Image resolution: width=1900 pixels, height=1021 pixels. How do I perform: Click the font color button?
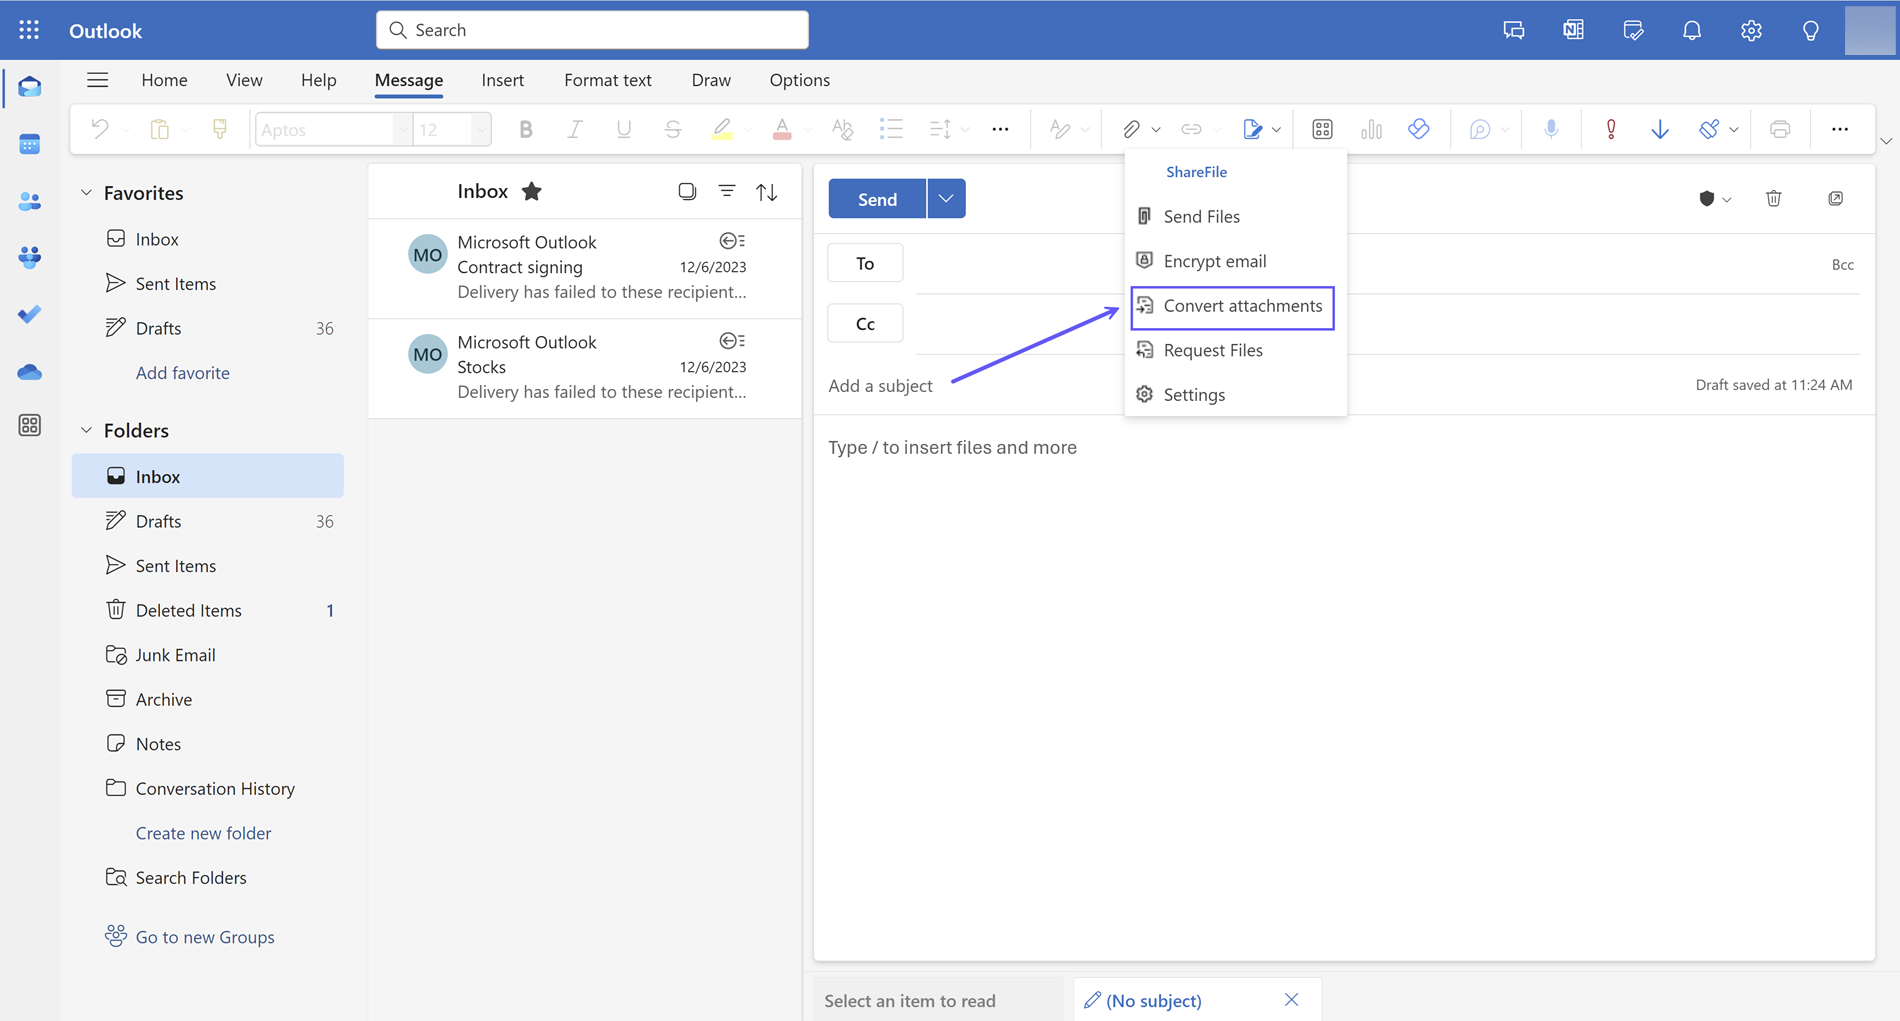tap(782, 129)
